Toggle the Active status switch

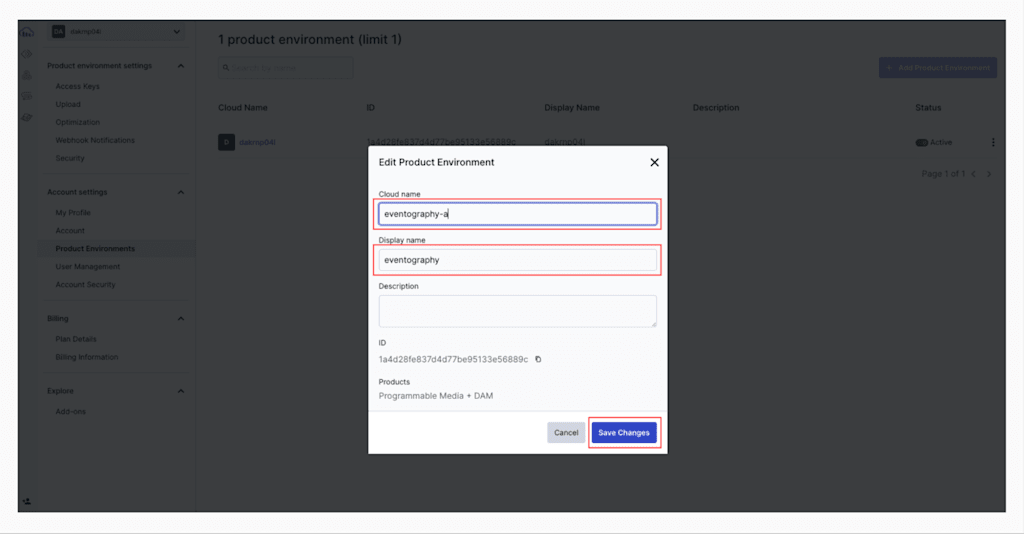tap(921, 142)
